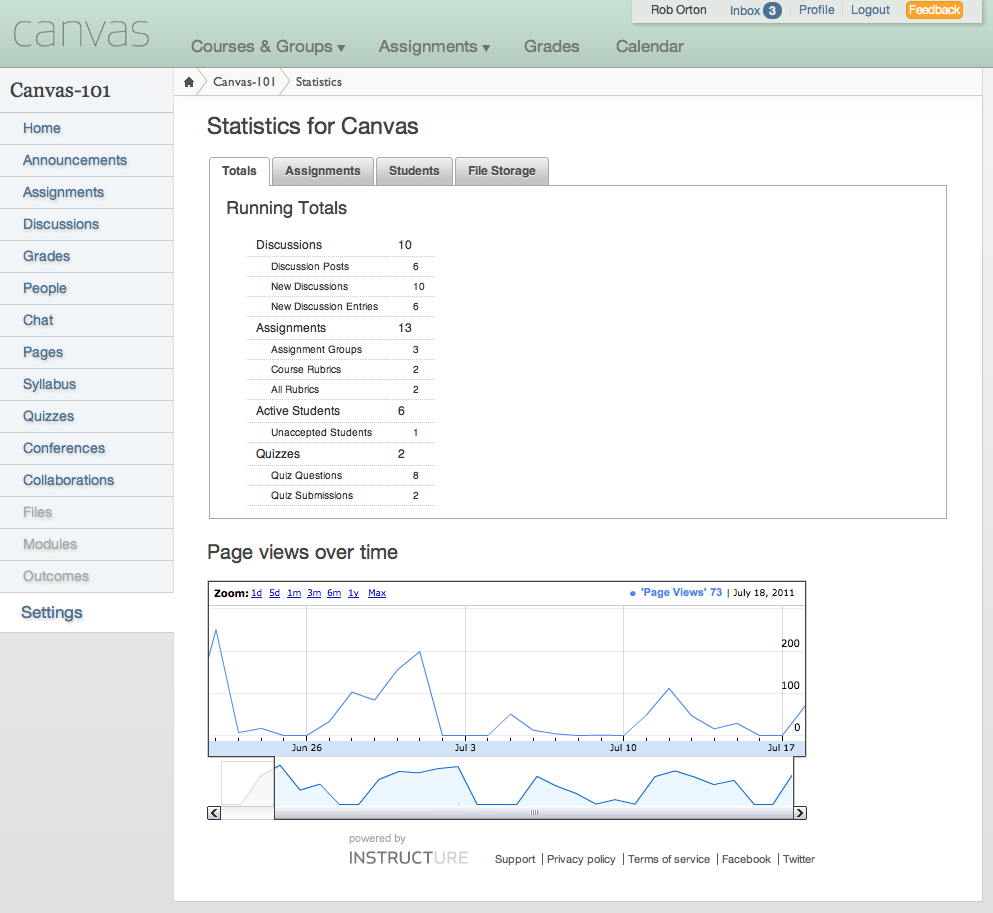Click the range selector overview chart
Image resolution: width=993 pixels, height=913 pixels.
pyautogui.click(x=507, y=783)
